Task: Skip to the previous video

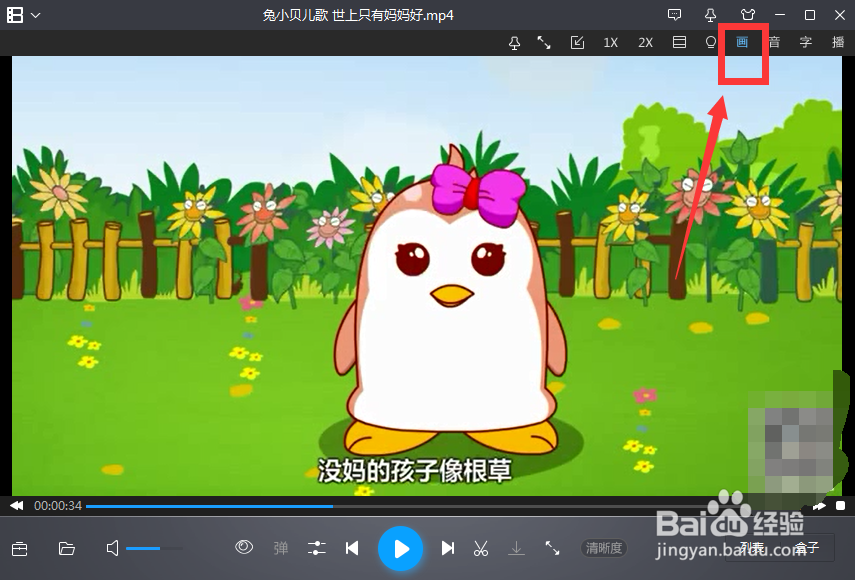Action: 352,548
